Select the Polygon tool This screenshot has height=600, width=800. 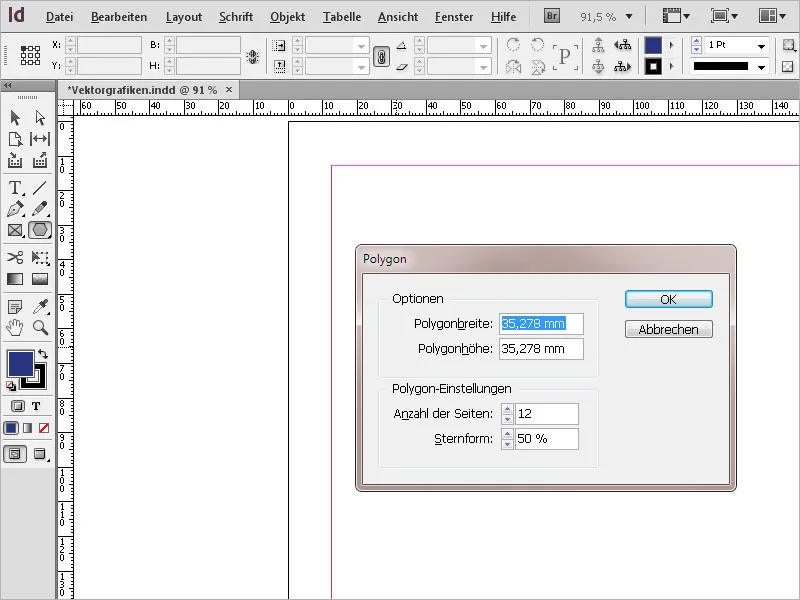point(40,230)
